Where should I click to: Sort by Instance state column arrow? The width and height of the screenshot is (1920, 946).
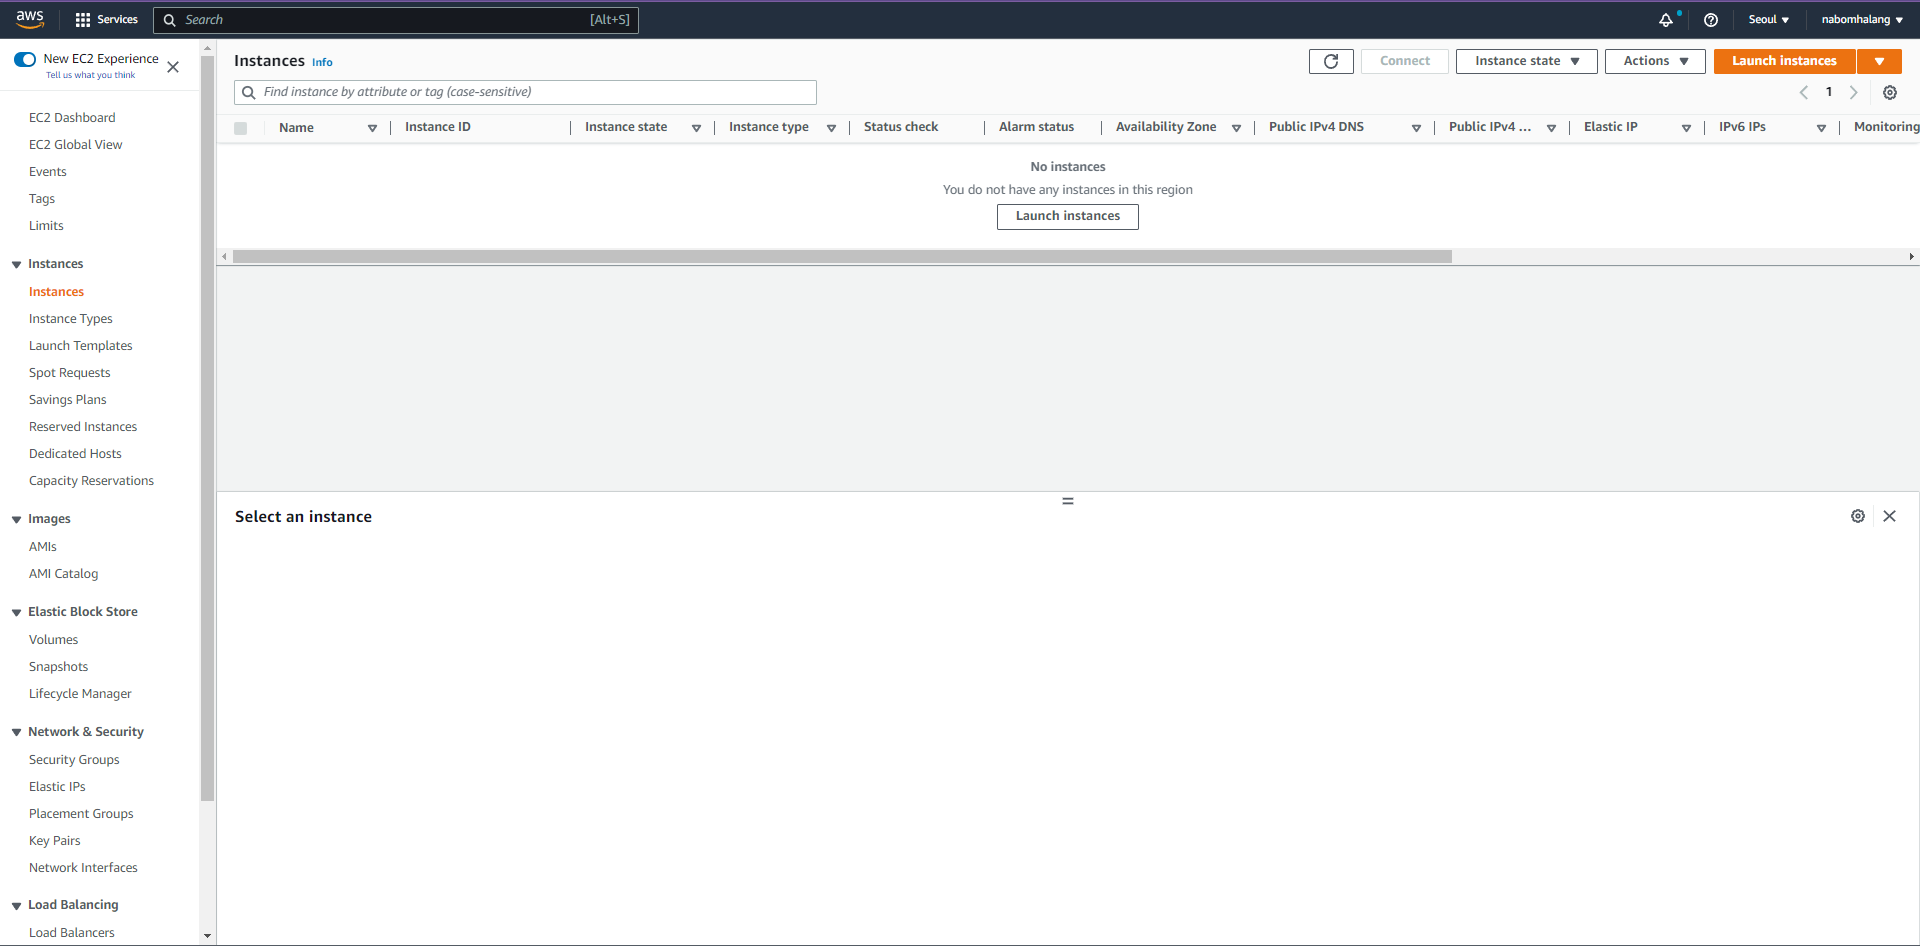coord(696,128)
